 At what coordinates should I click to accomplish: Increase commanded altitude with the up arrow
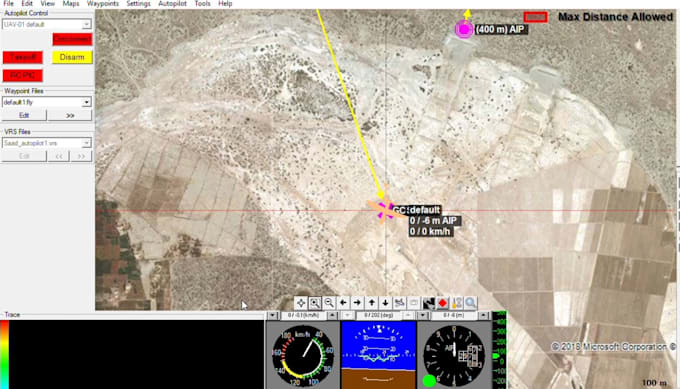[x=483, y=315]
